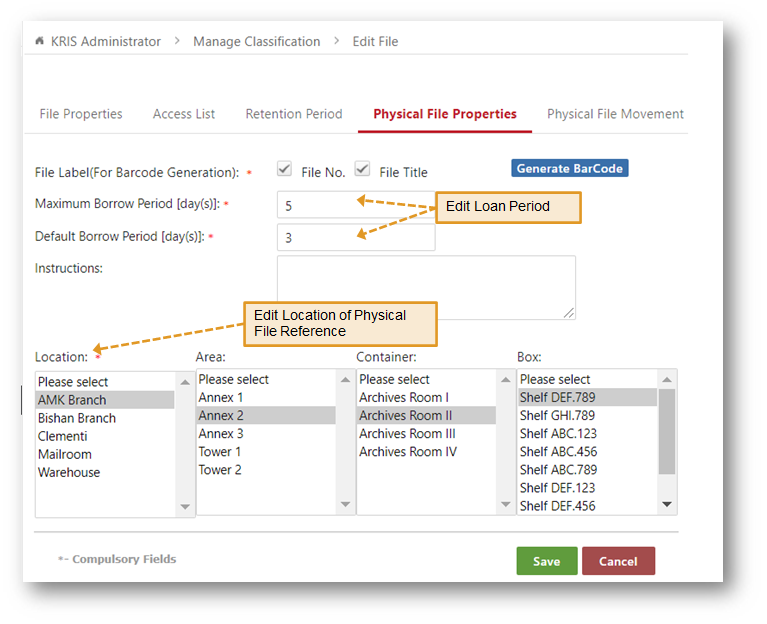Click the Generate BarCode button
This screenshot has width=767, height=624.
570,168
